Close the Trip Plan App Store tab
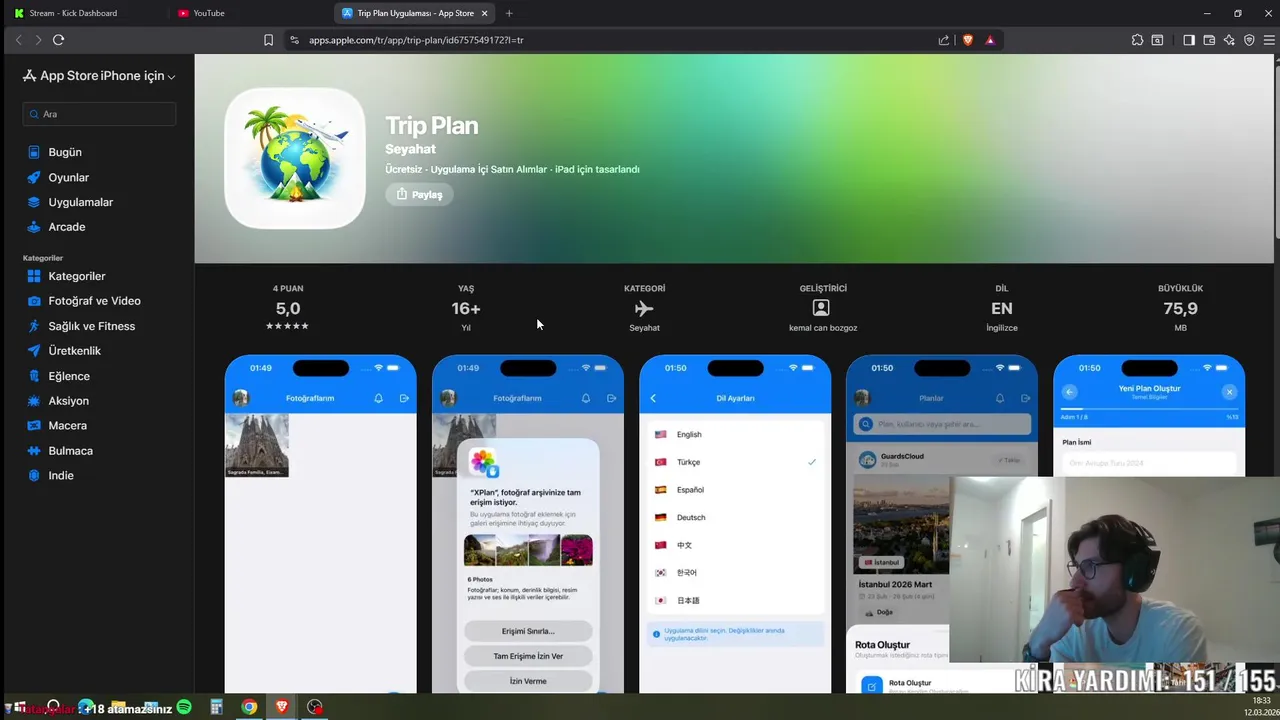The height and width of the screenshot is (720, 1280). 485,13
